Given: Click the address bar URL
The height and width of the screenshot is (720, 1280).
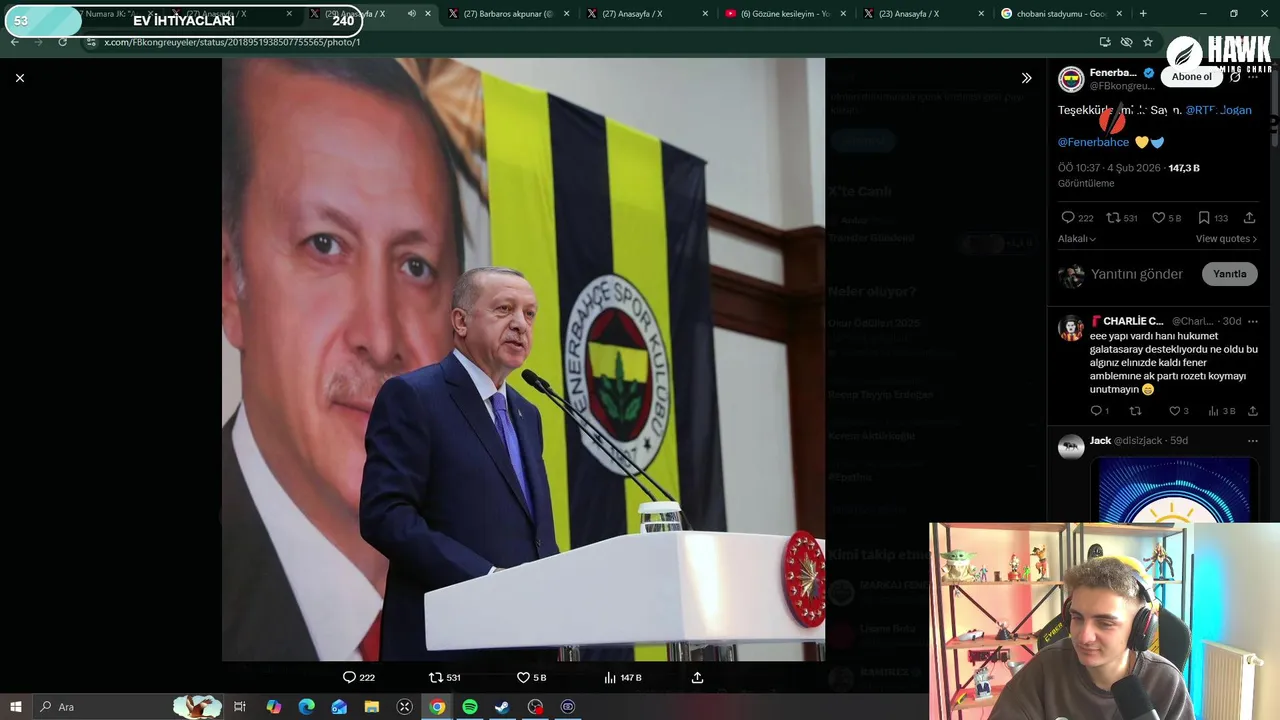Looking at the screenshot, I should pyautogui.click(x=232, y=42).
